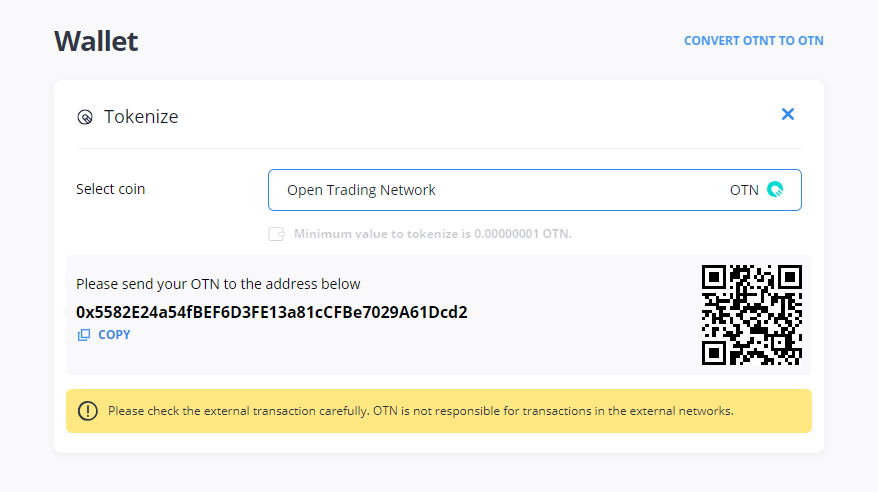
Task: Click the Open Trading Network coin name
Action: coord(361,190)
